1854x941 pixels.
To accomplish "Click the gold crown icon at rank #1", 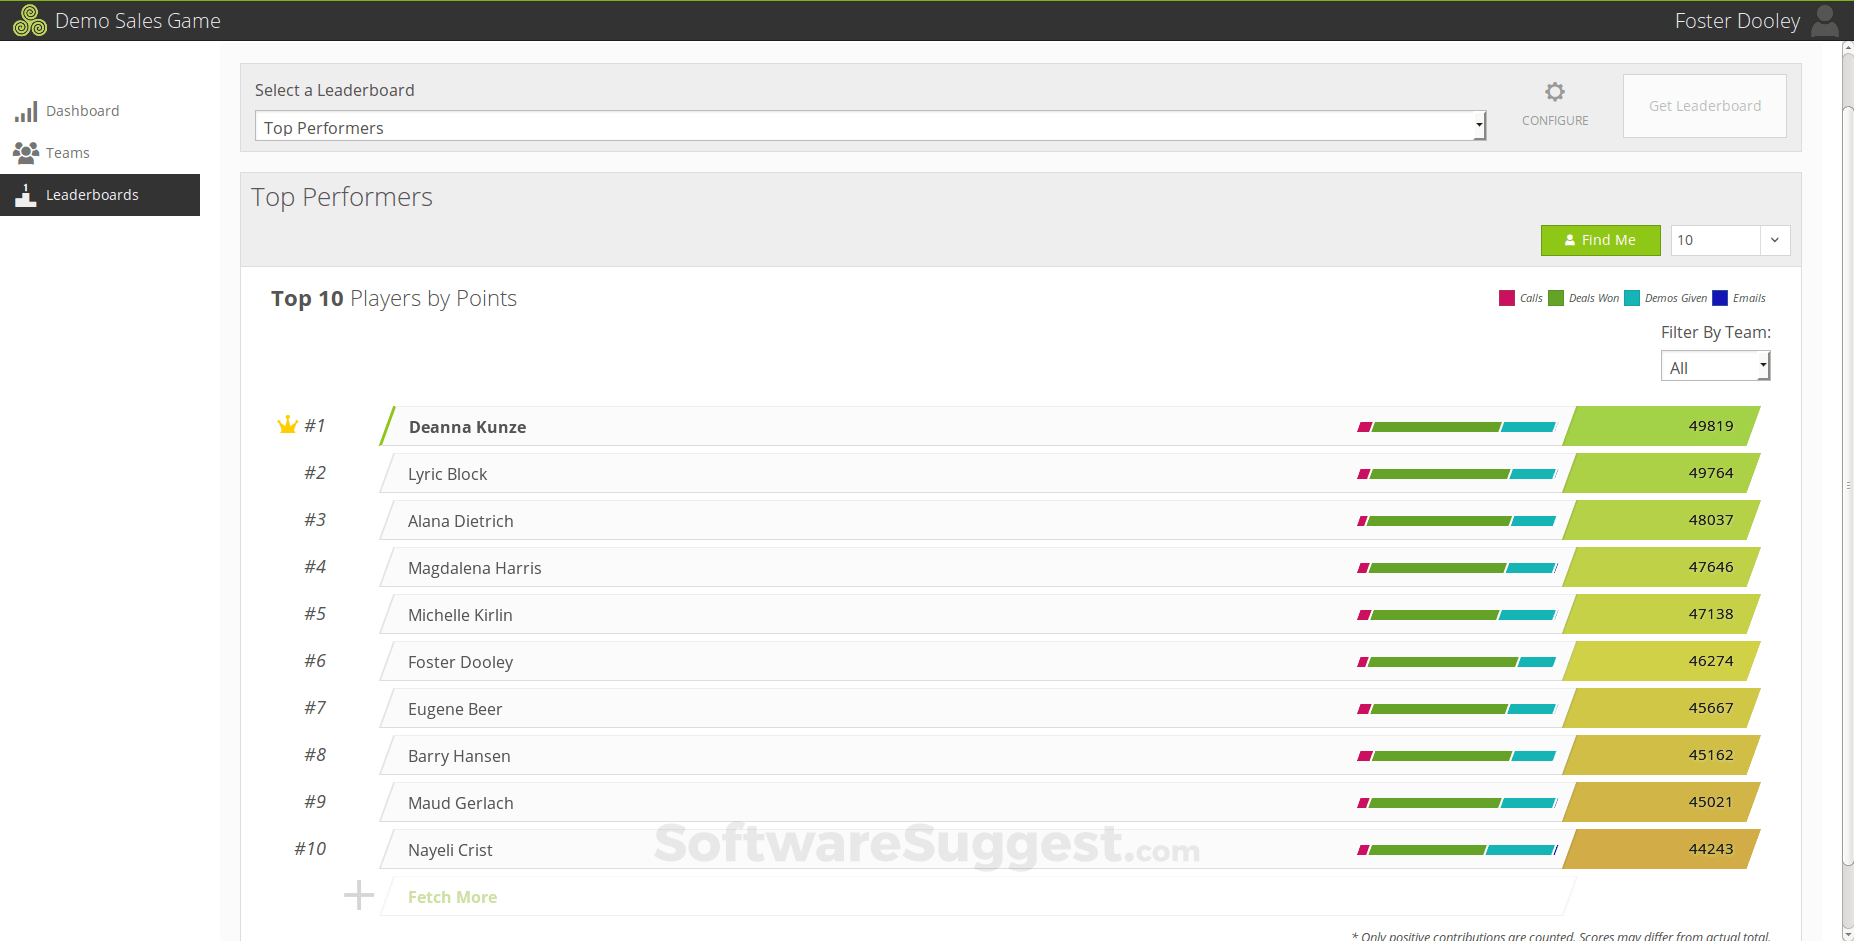I will coord(288,425).
